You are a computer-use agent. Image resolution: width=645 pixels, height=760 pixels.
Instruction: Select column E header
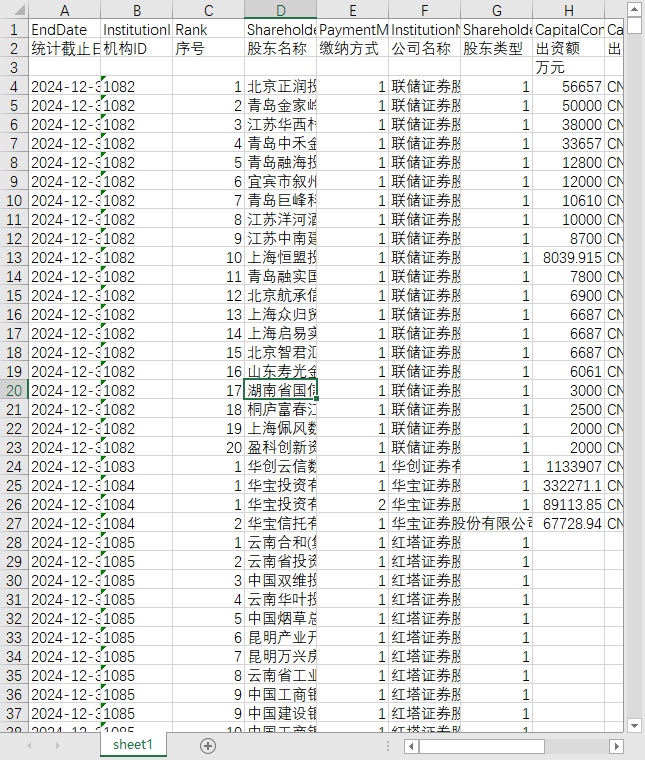pos(353,10)
